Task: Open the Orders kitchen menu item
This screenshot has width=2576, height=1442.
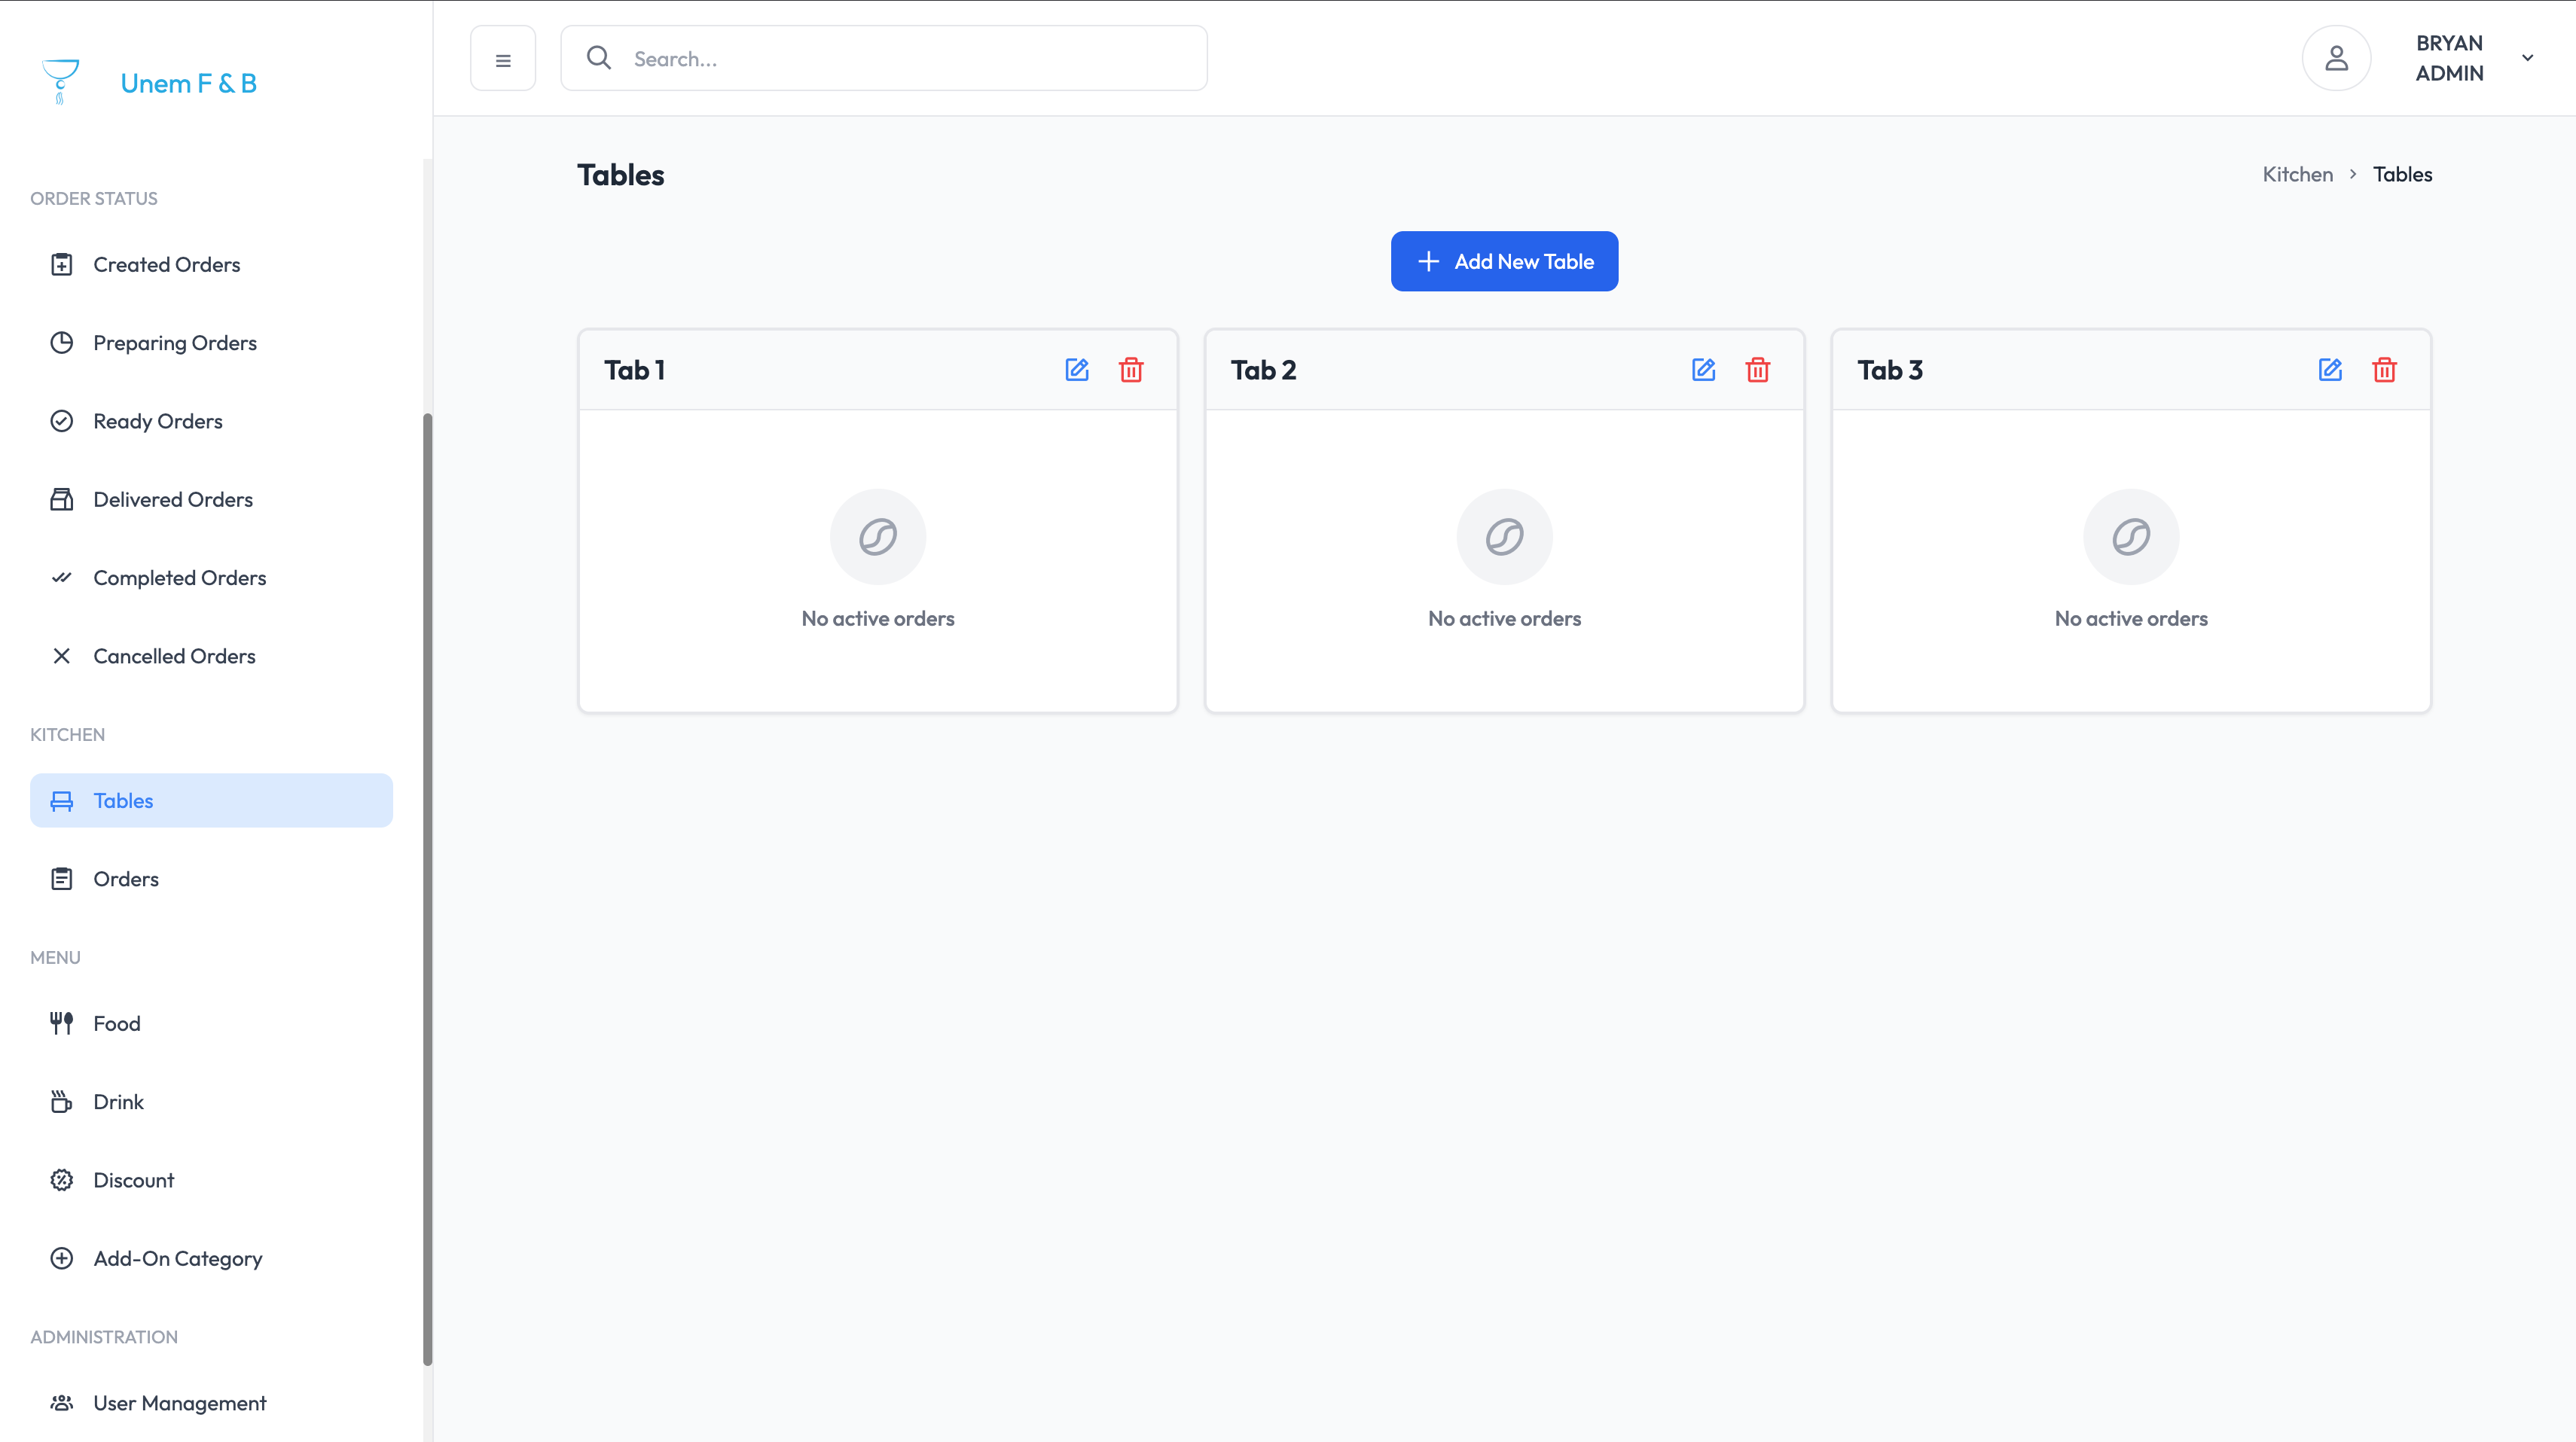Action: coord(211,879)
